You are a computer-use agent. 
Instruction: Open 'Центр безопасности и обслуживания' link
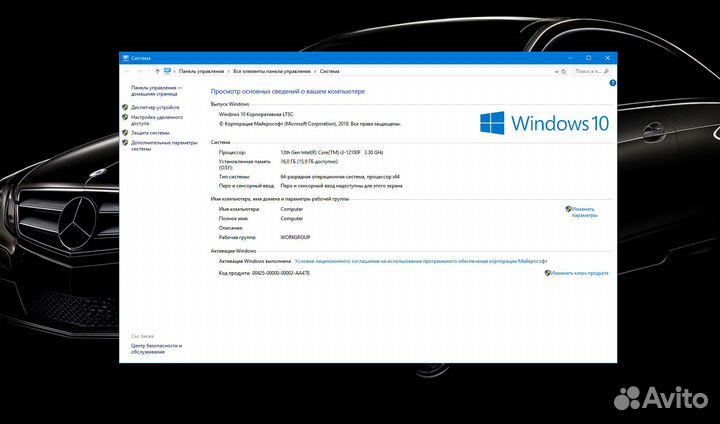(x=157, y=349)
